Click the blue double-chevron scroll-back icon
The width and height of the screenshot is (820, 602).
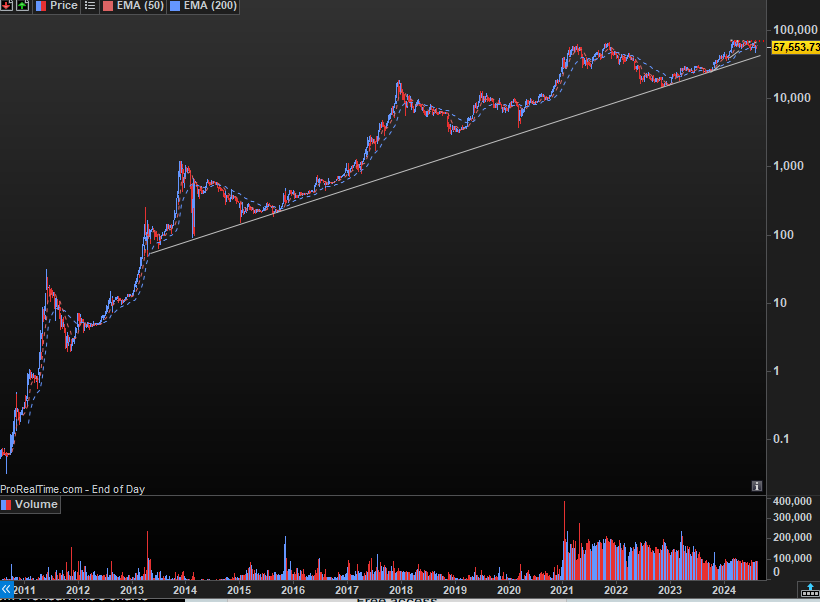click(6, 589)
